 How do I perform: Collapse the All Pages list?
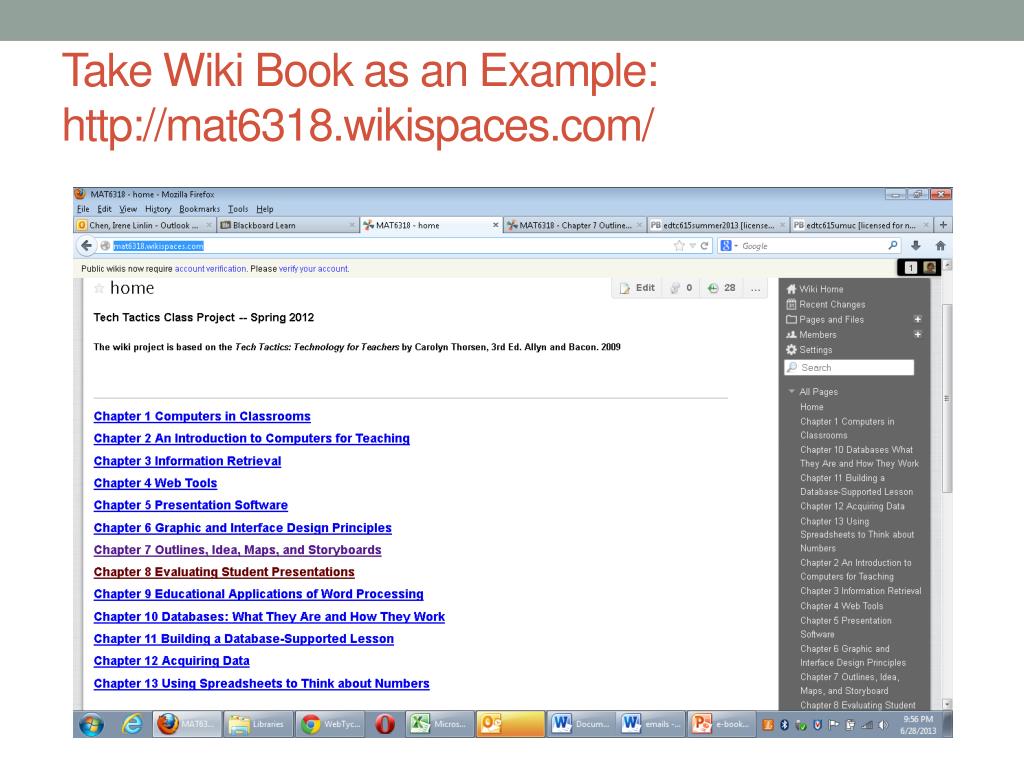pyautogui.click(x=792, y=392)
